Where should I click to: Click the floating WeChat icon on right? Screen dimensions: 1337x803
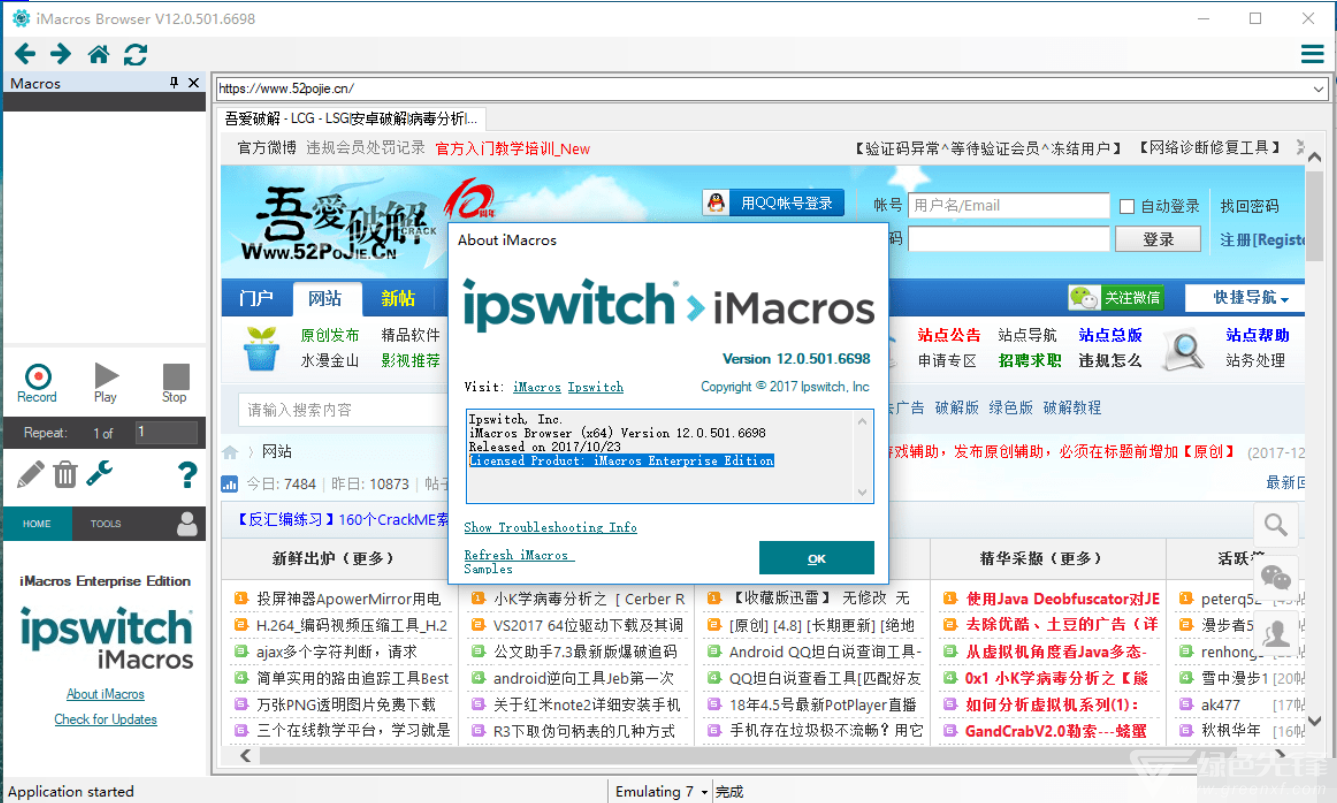1275,577
